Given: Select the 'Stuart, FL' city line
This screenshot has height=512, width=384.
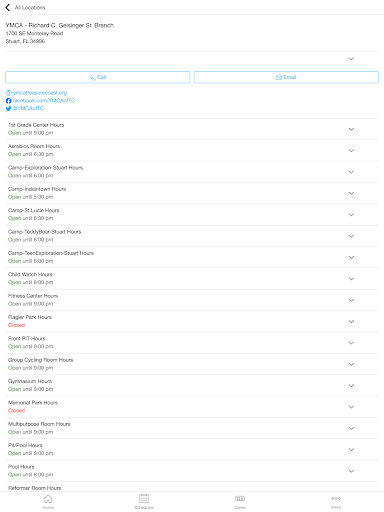Looking at the screenshot, I should (25, 41).
